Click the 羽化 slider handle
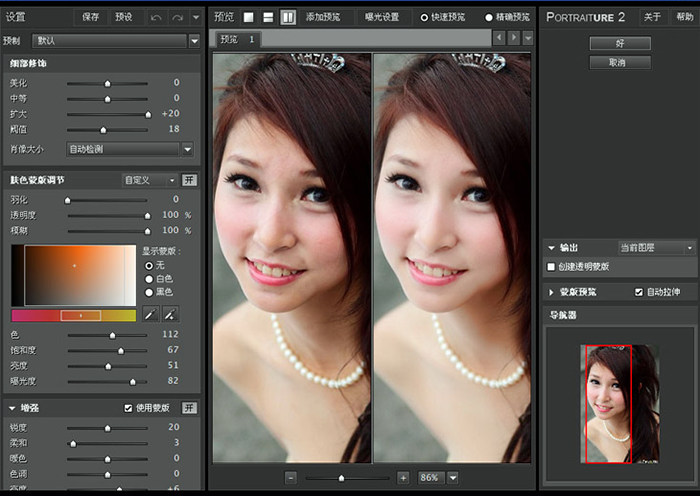The width and height of the screenshot is (700, 496). tap(67, 200)
